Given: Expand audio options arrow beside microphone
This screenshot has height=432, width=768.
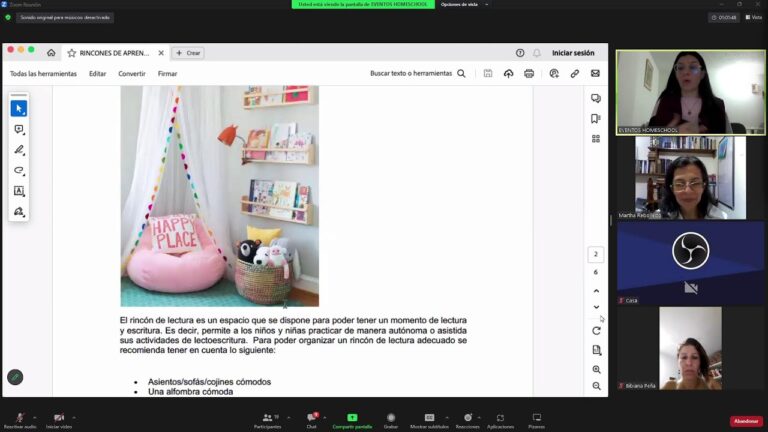Looking at the screenshot, I should click(34, 417).
